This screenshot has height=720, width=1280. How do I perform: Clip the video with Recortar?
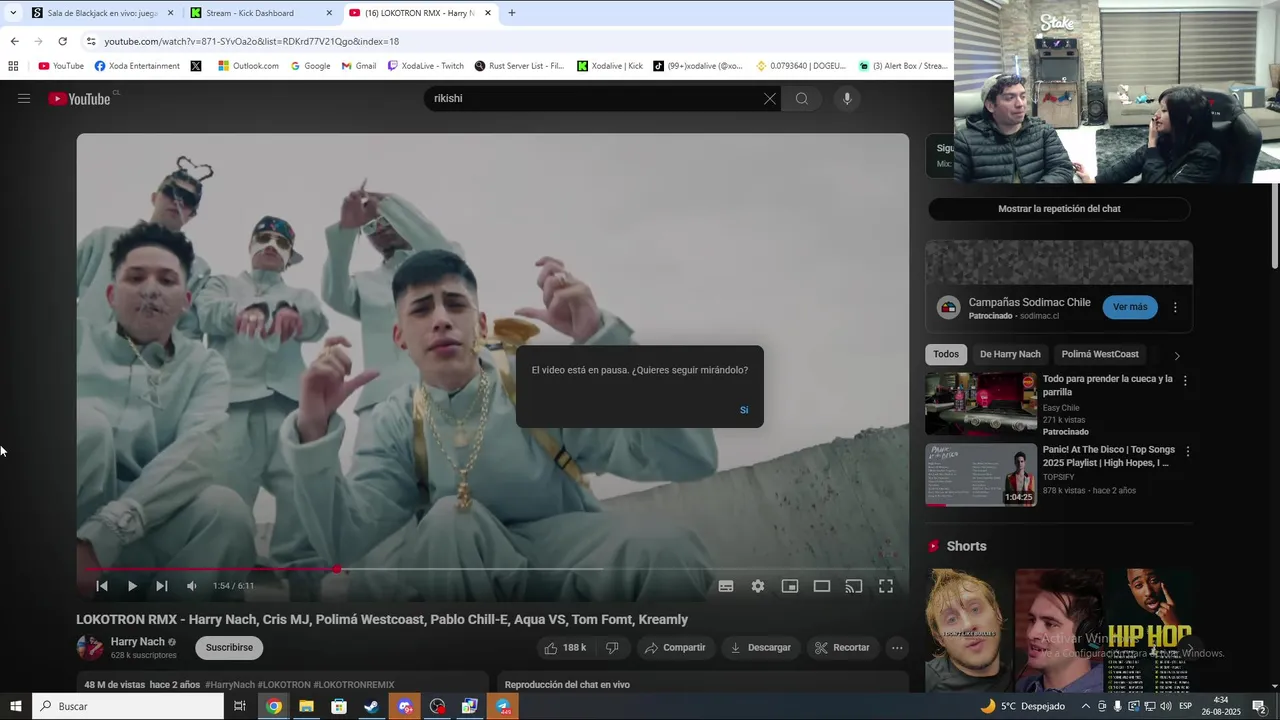[842, 648]
